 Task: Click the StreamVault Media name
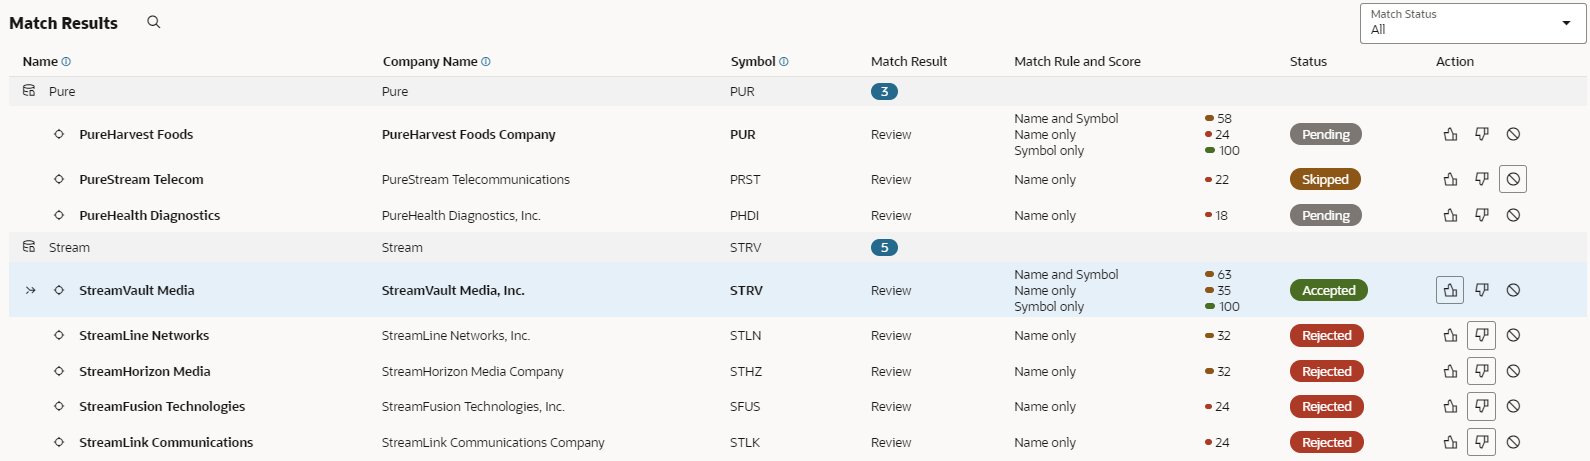click(137, 291)
